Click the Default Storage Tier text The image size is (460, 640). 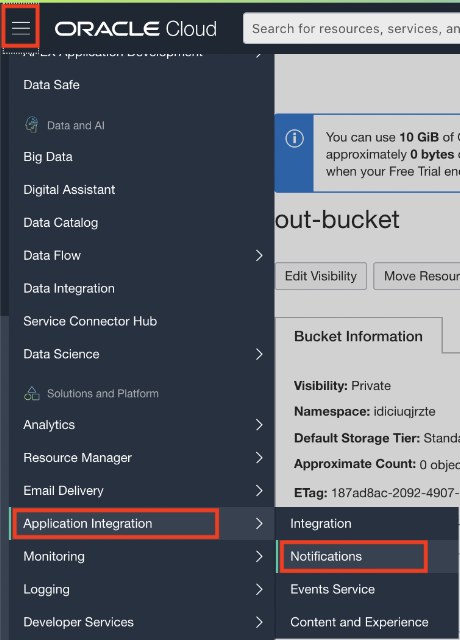pyautogui.click(x=376, y=438)
